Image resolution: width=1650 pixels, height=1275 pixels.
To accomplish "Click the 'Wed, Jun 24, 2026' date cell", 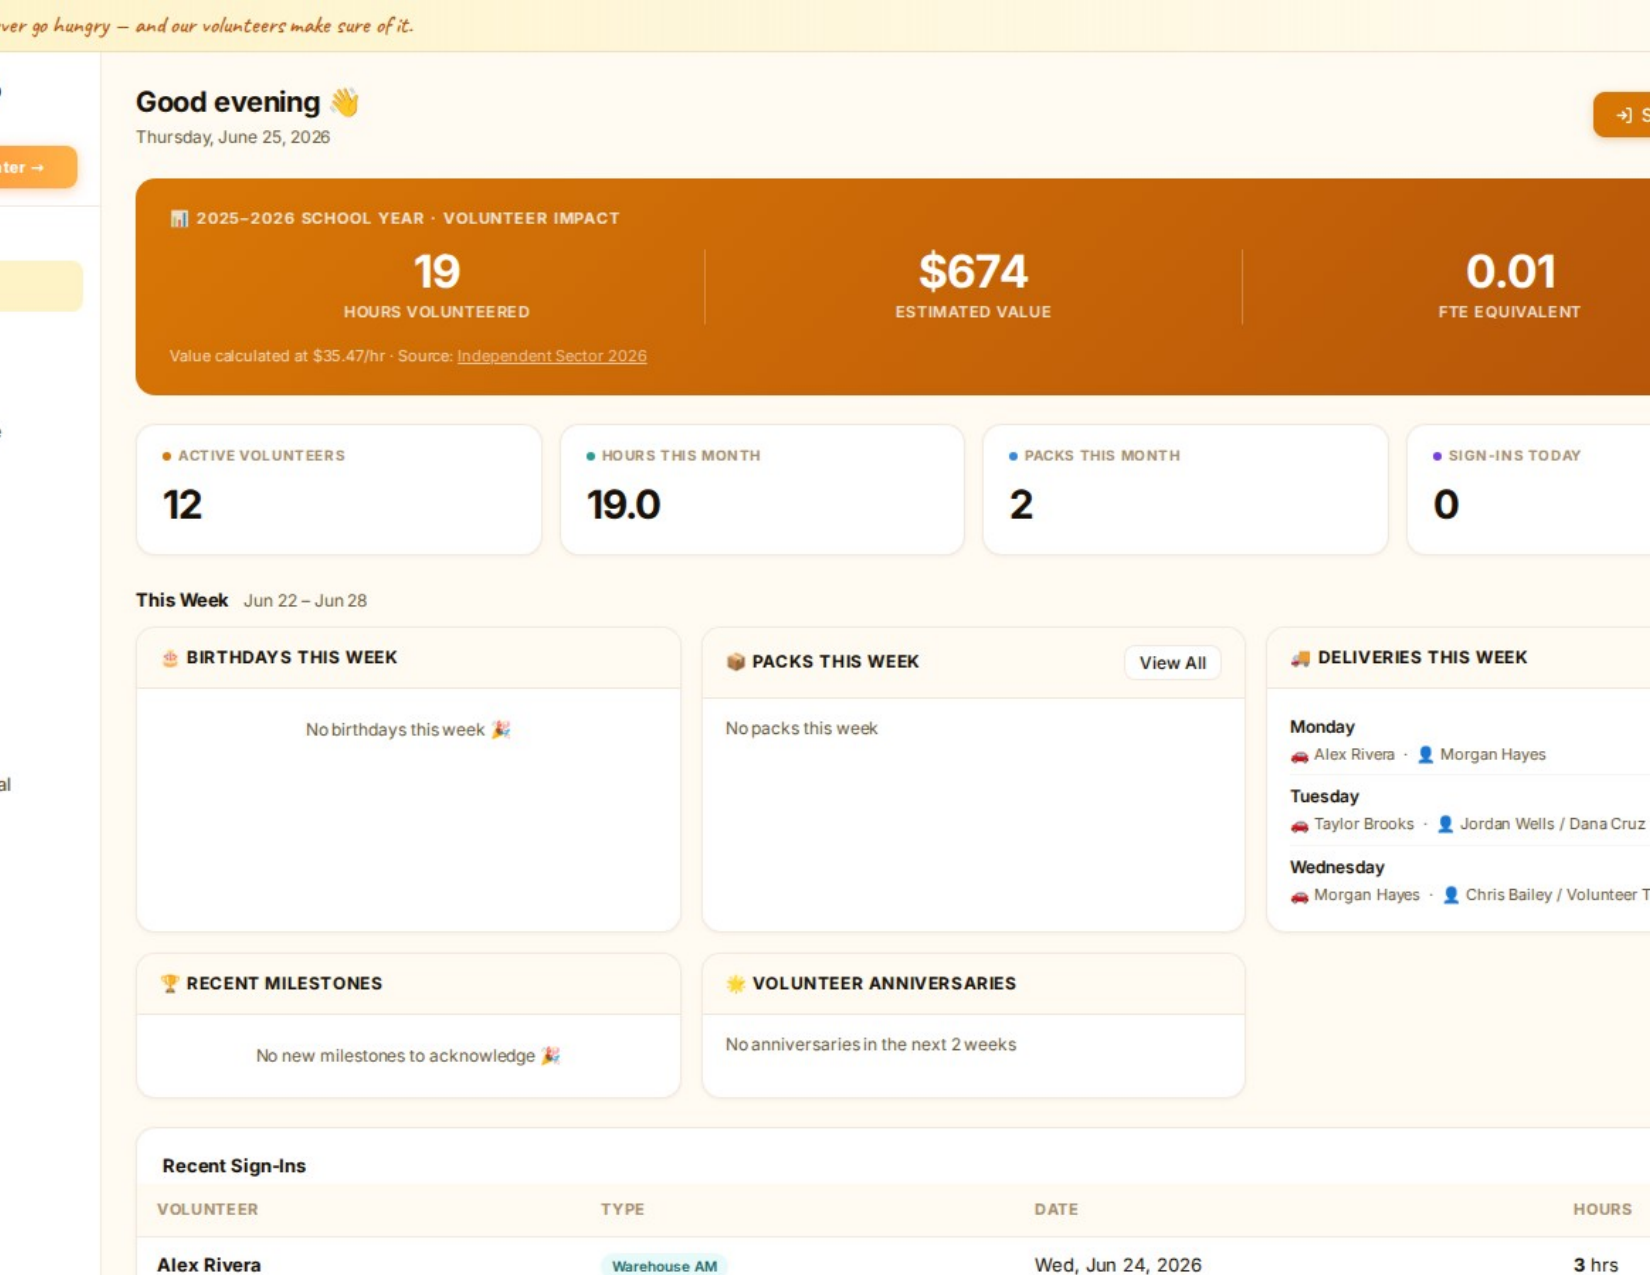I will [x=1118, y=1265].
